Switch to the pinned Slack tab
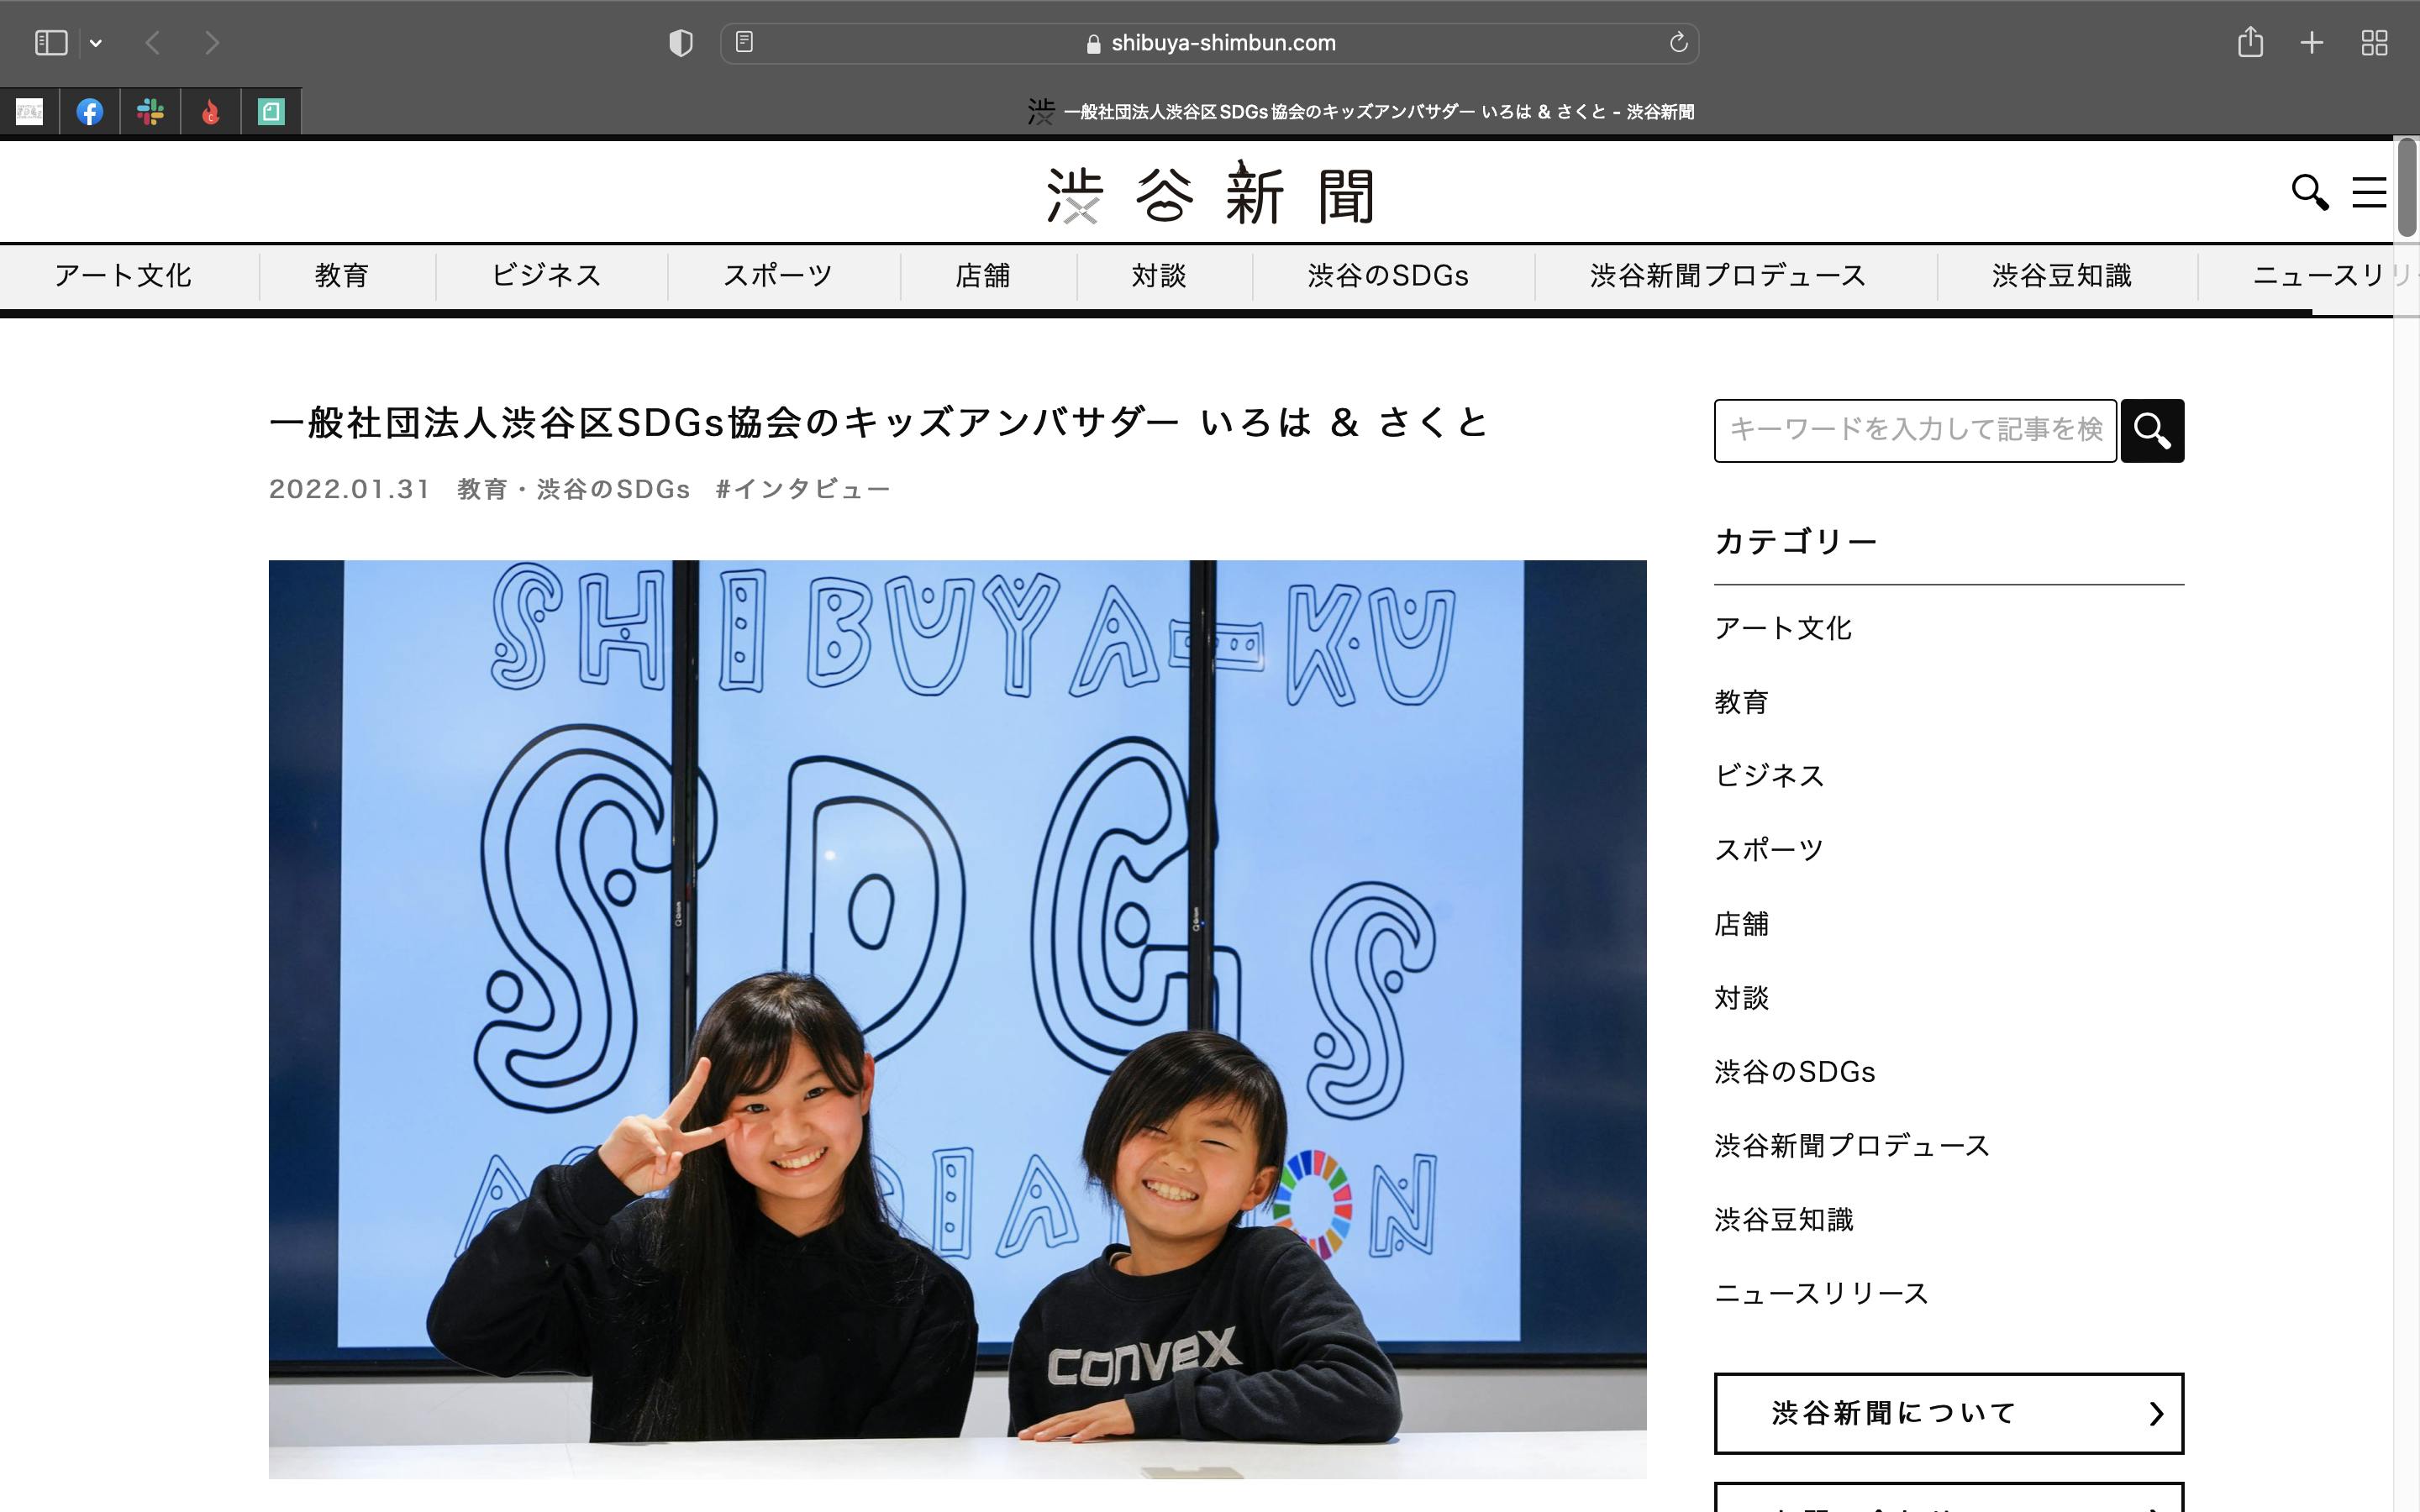Viewport: 2420px width, 1512px height. (151, 112)
